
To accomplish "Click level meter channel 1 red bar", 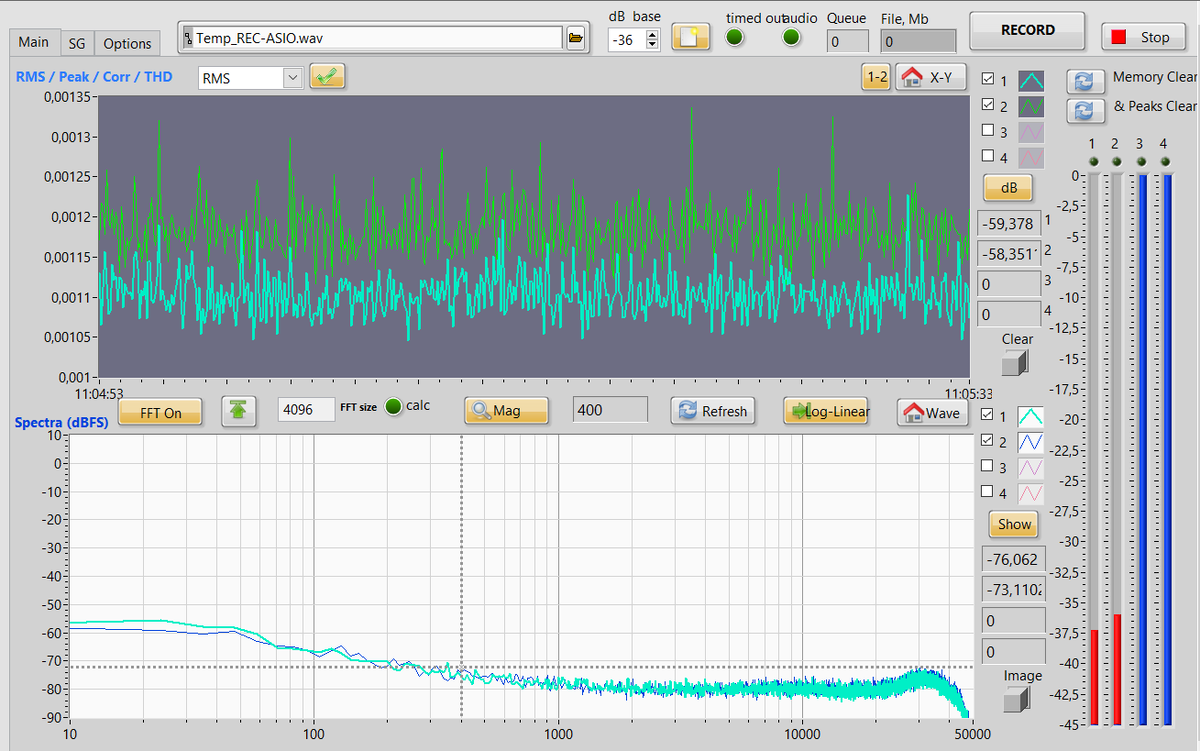I will [x=1094, y=676].
